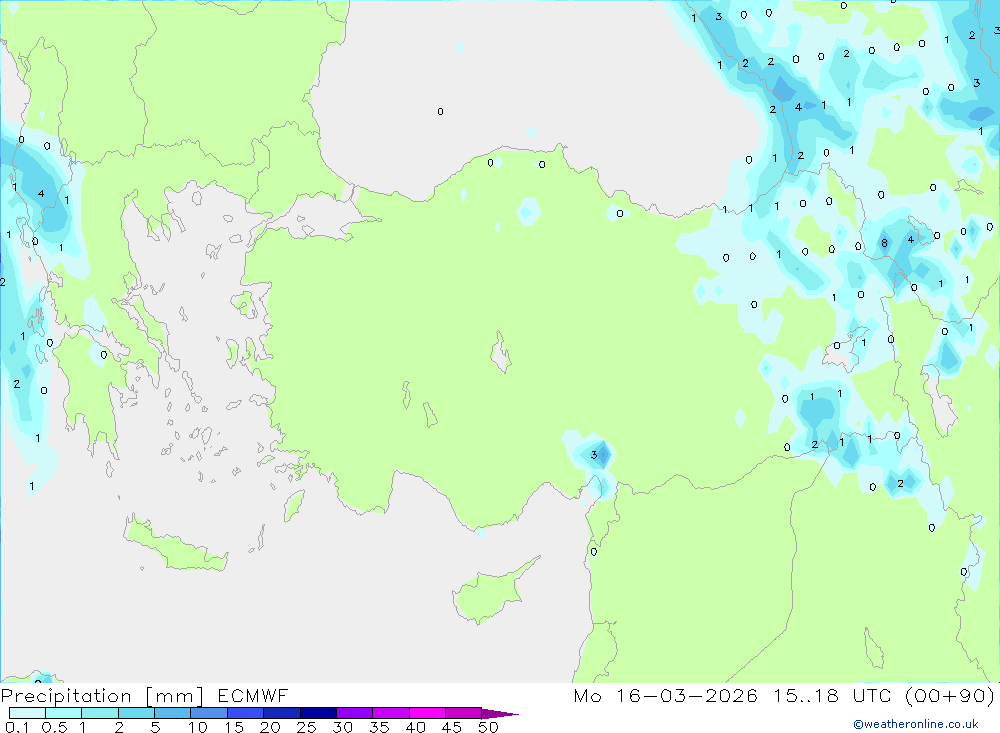Pick the 25–30 mm dark blue swatch
The width and height of the screenshot is (1000, 733).
pyautogui.click(x=318, y=713)
